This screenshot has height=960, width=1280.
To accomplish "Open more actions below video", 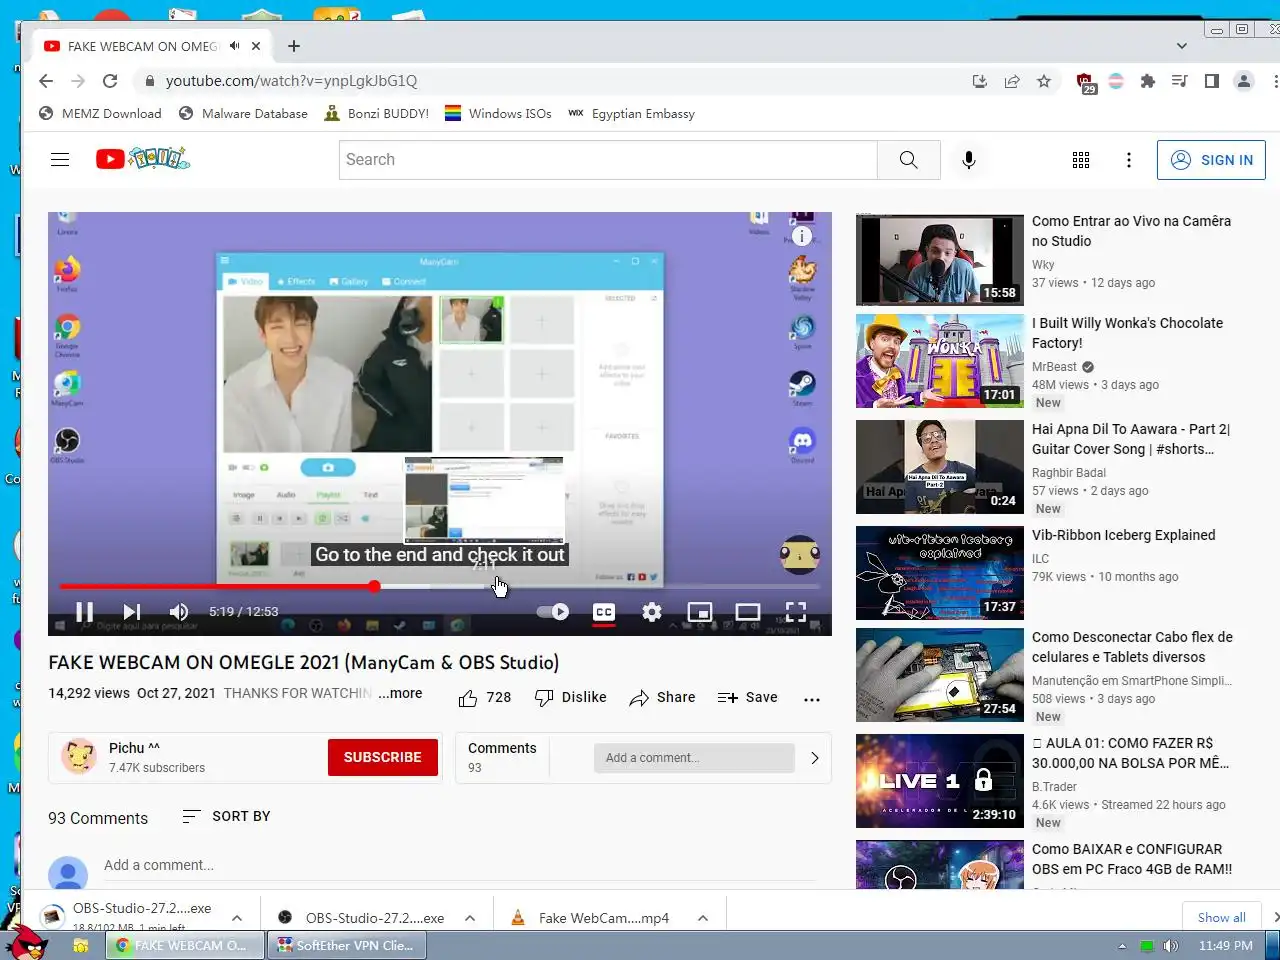I will (812, 699).
